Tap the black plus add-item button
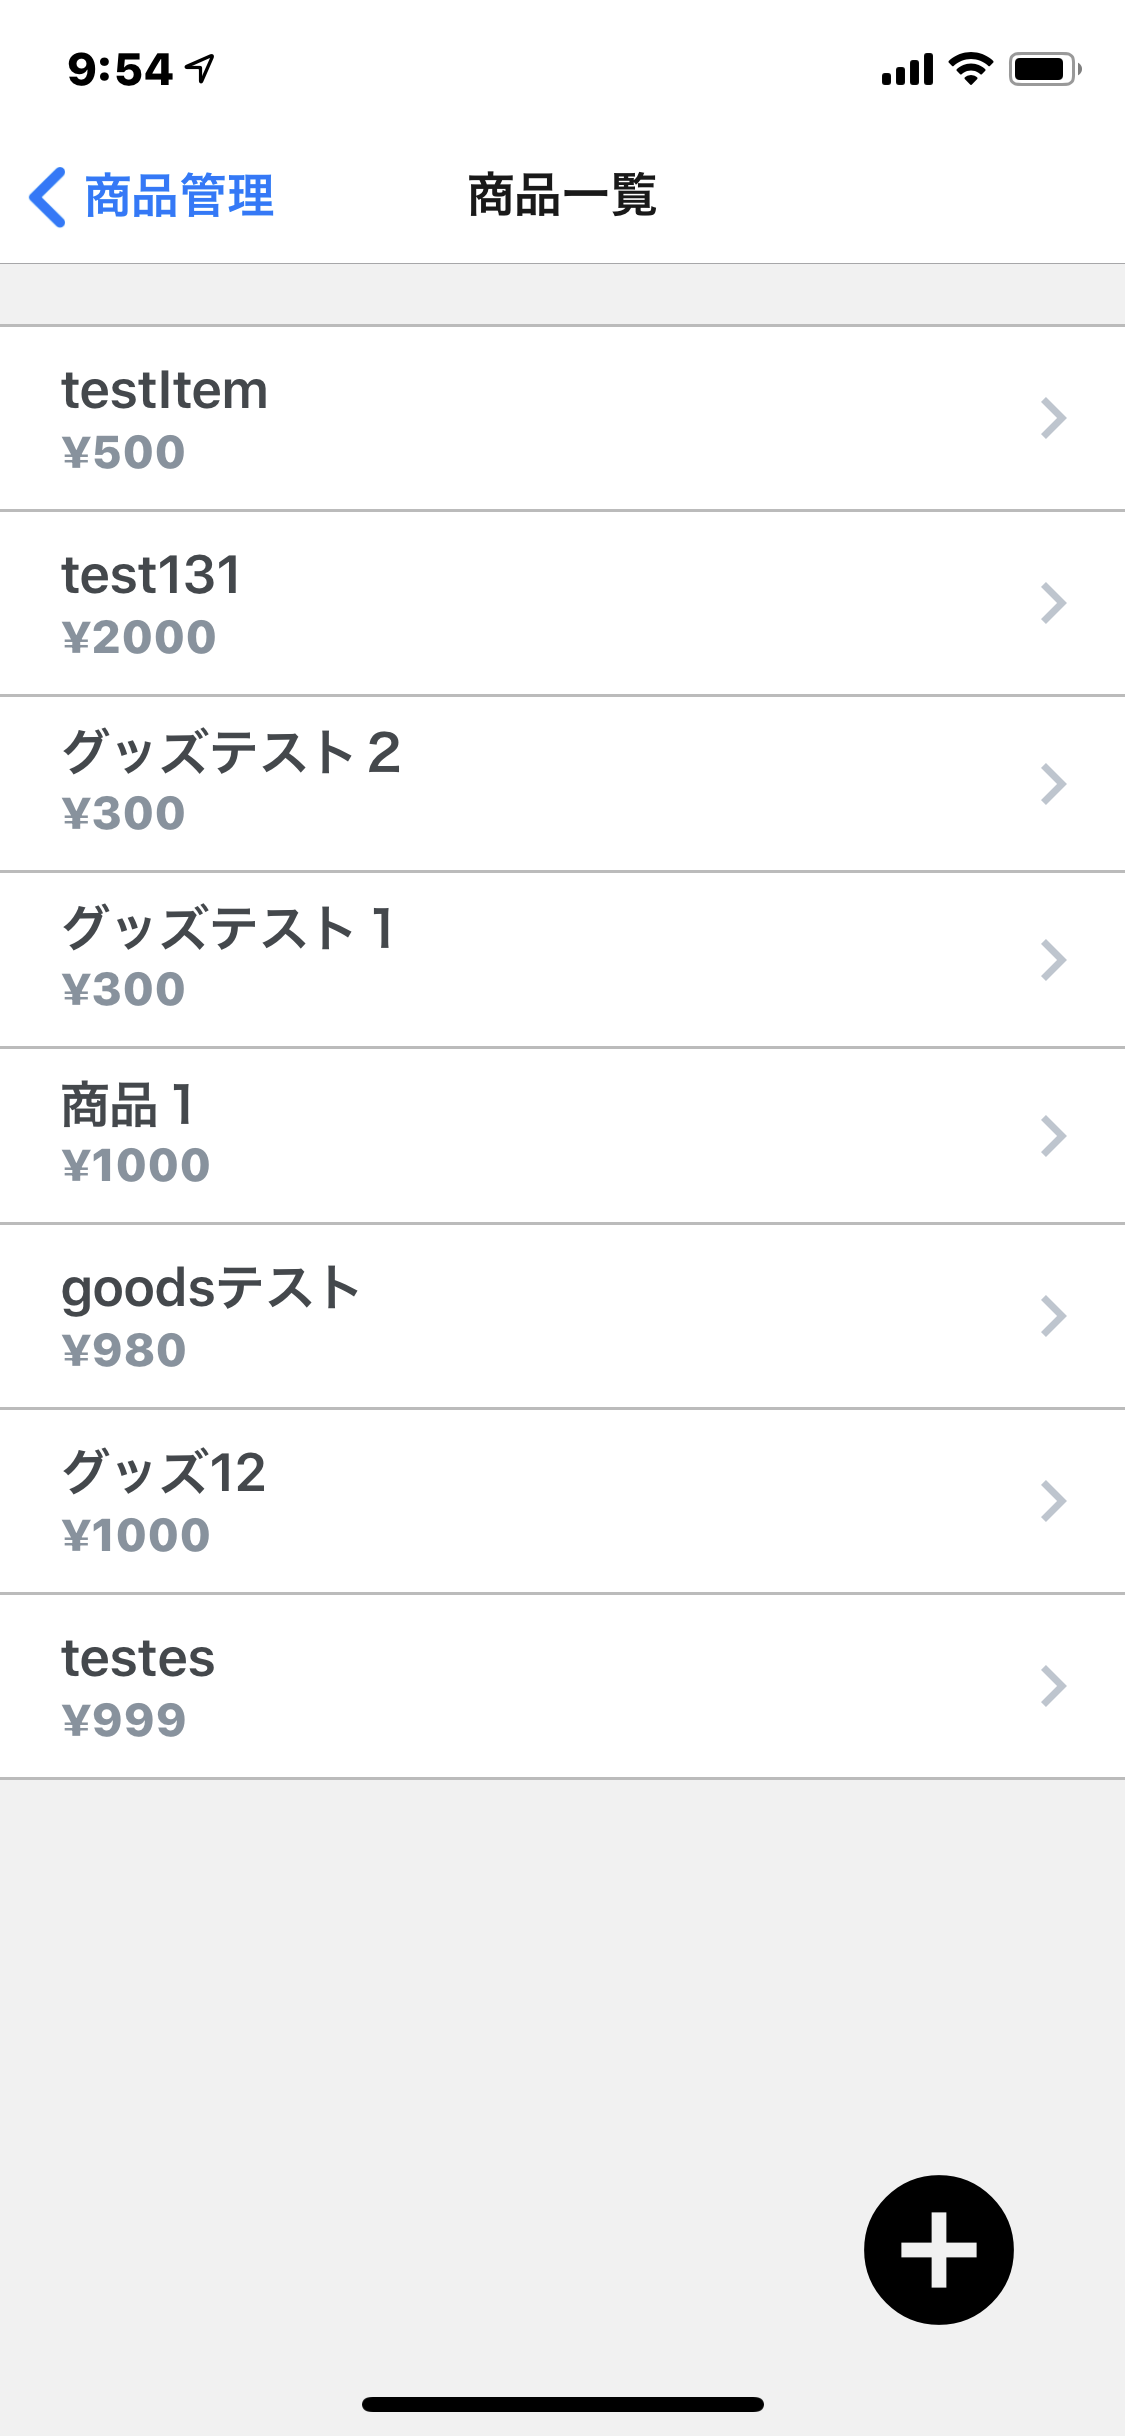This screenshot has width=1125, height=2436. 938,2249
